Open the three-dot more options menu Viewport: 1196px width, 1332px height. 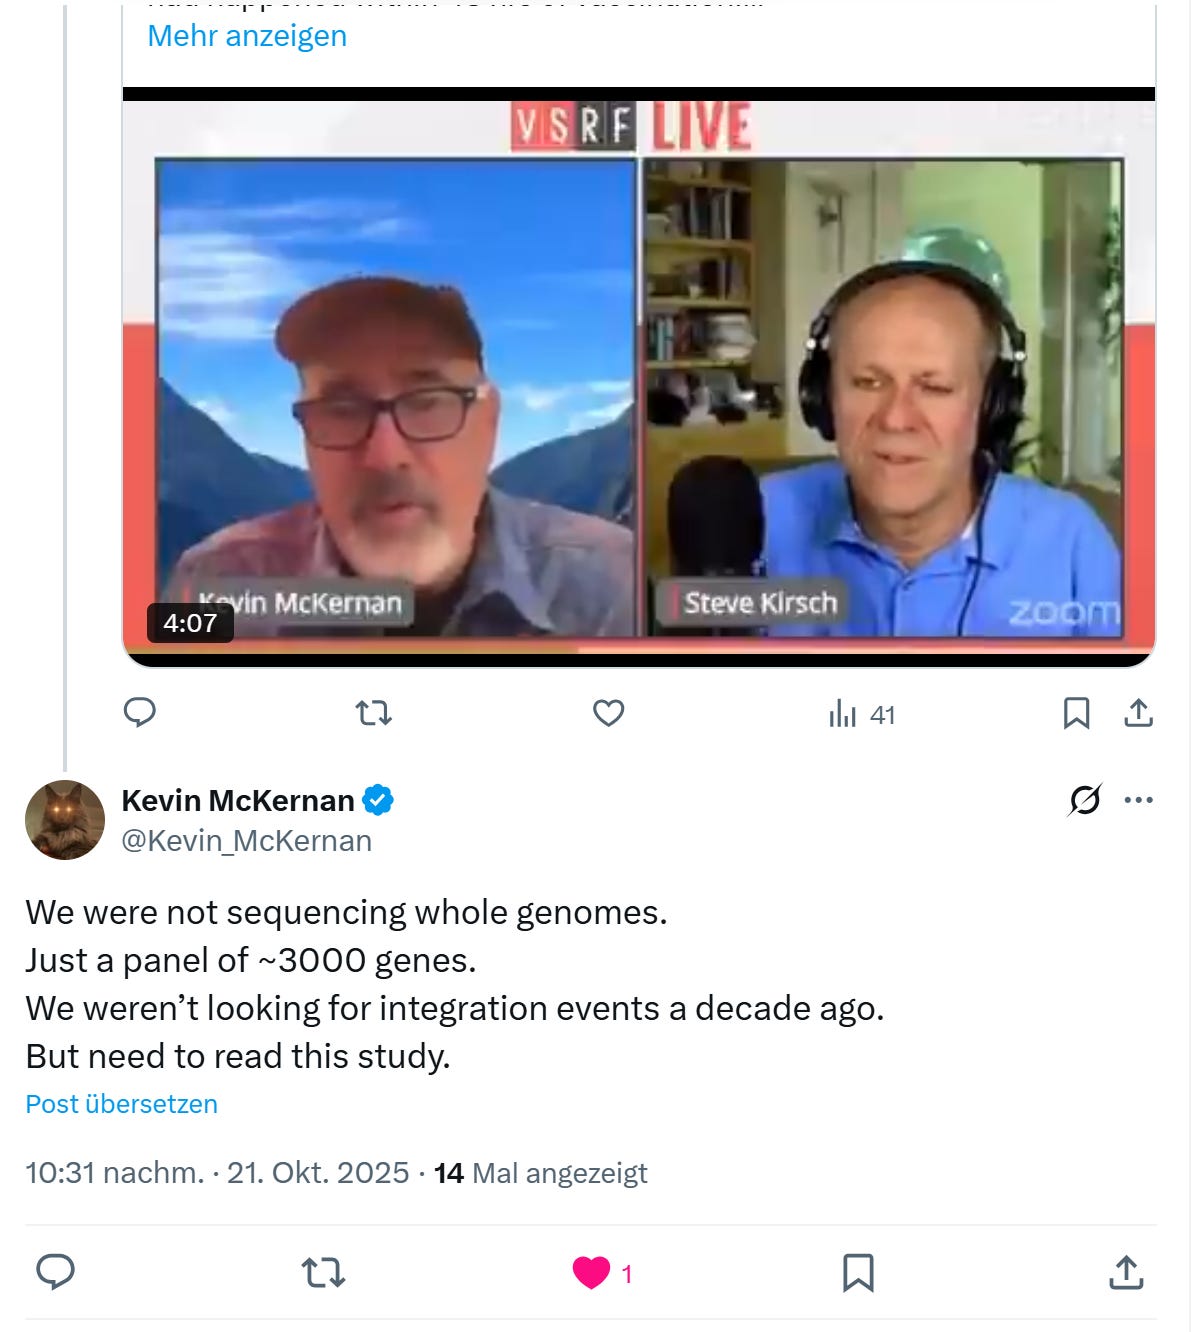point(1138,800)
